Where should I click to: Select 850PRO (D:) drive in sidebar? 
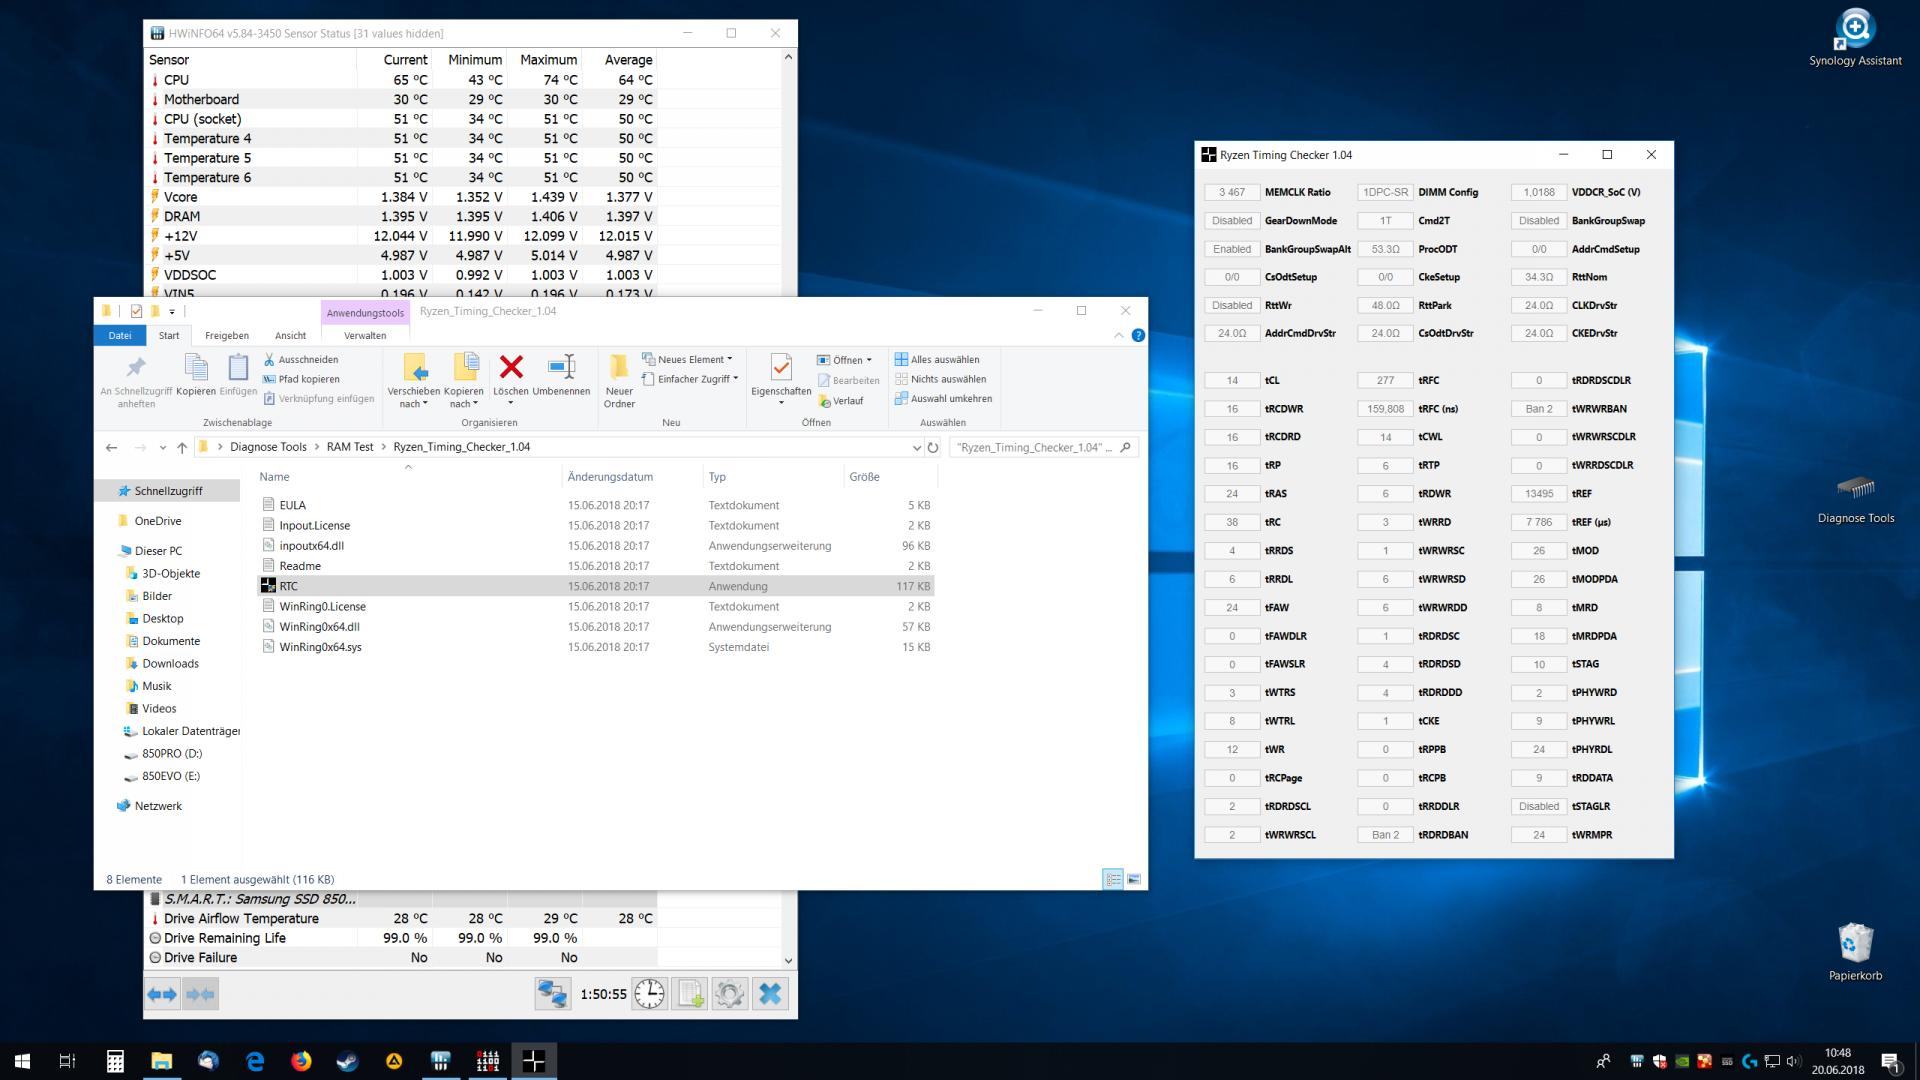171,754
